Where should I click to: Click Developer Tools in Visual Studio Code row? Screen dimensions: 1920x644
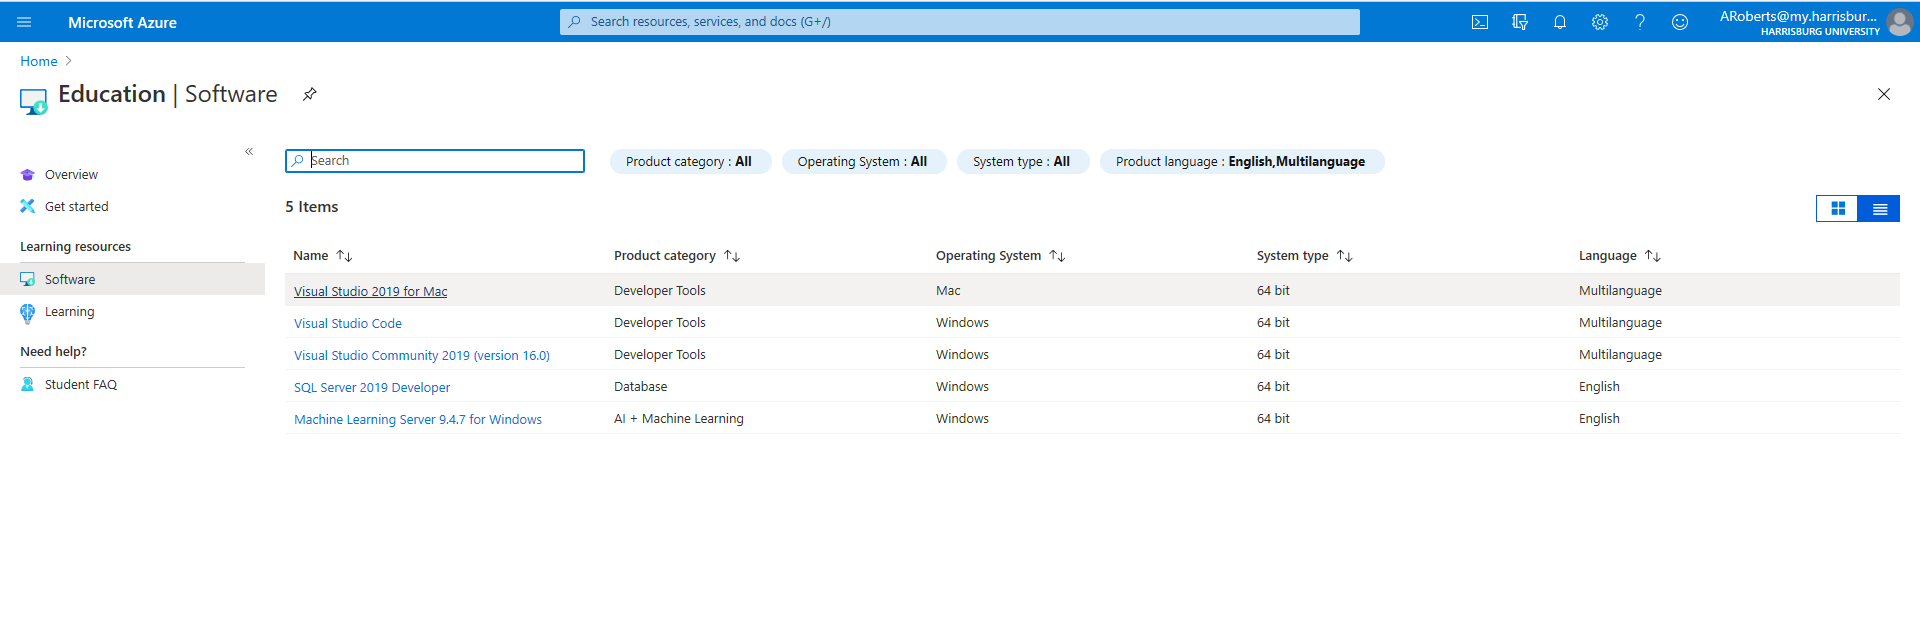pyautogui.click(x=660, y=322)
